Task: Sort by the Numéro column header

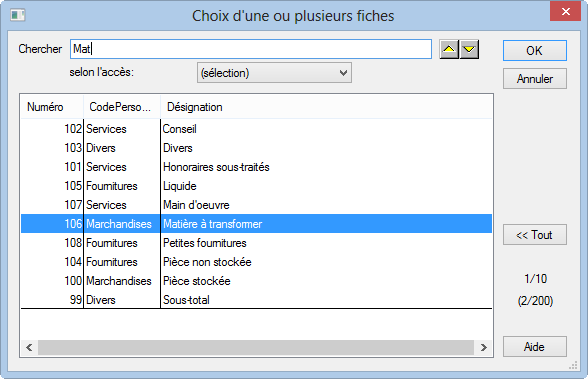Action: point(52,107)
